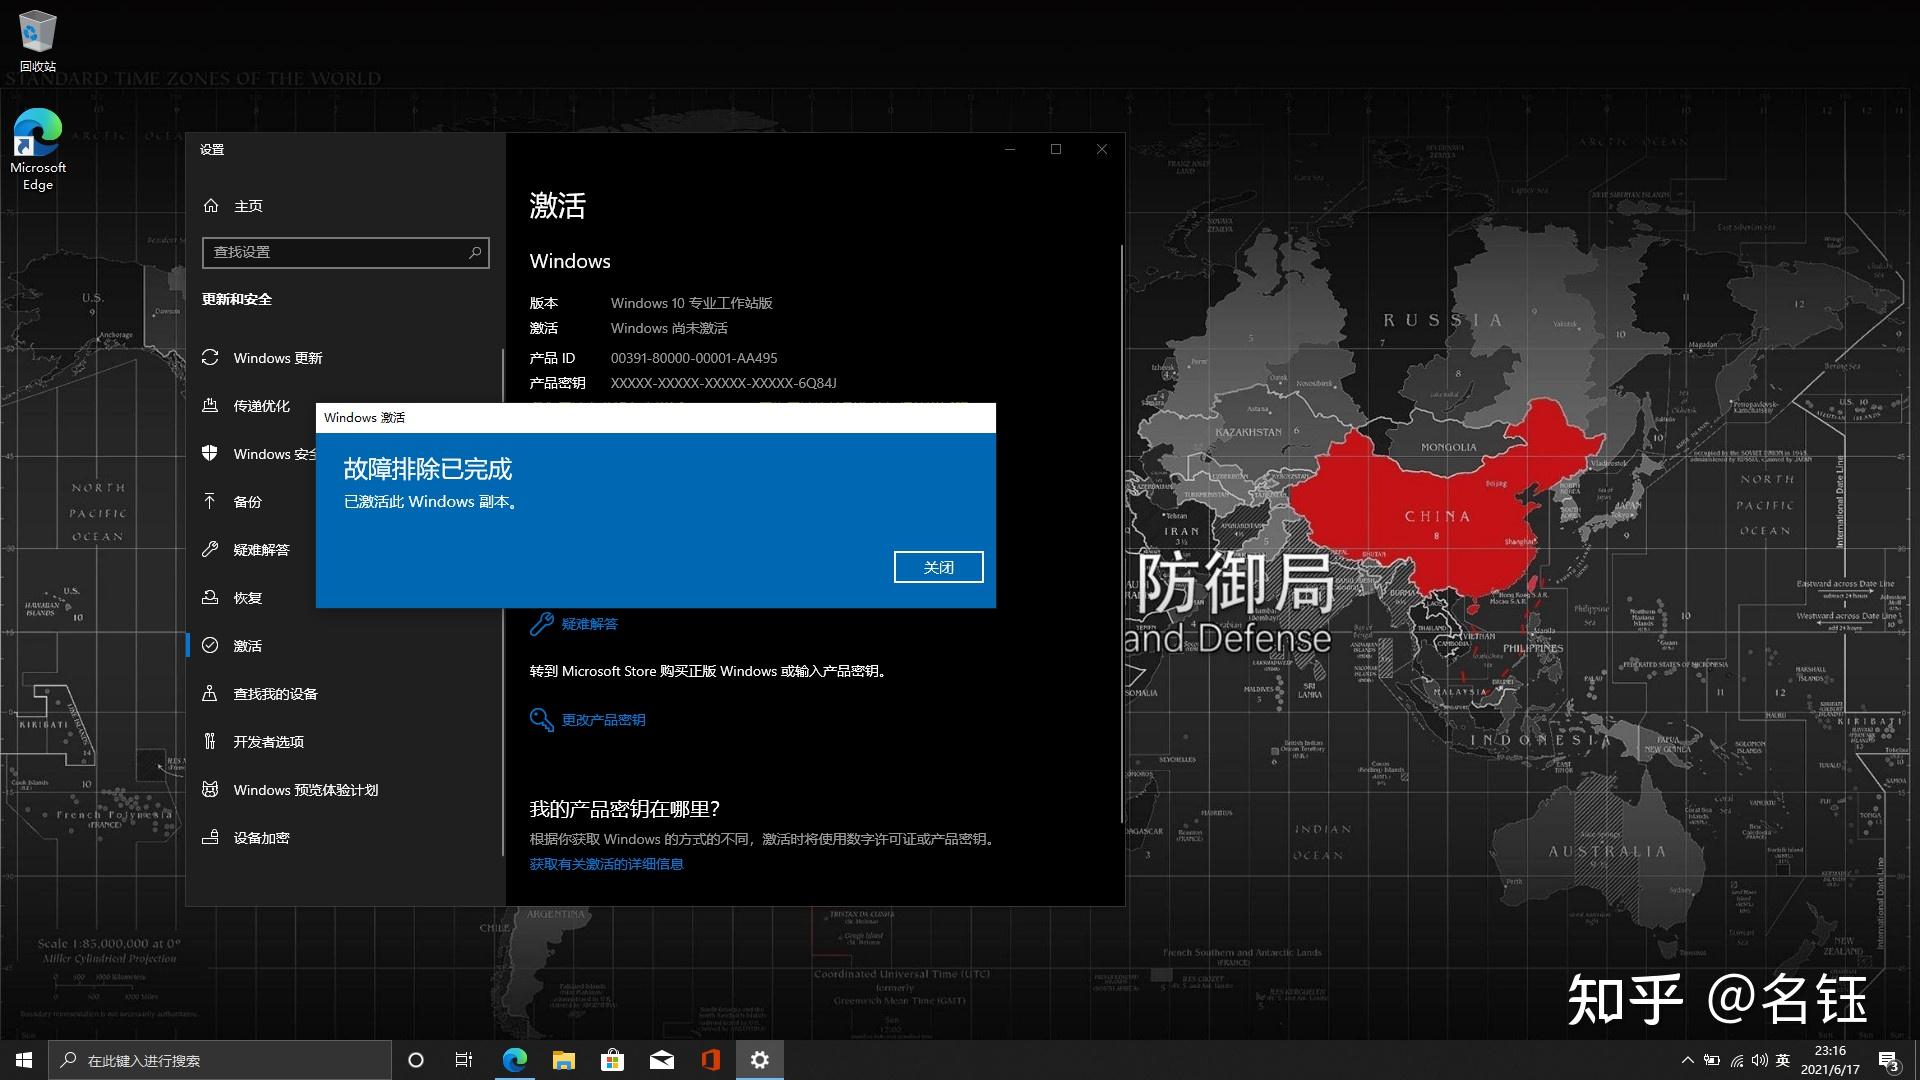This screenshot has width=1920, height=1080.
Task: Expand hidden system tray icons
Action: [1688, 1060]
